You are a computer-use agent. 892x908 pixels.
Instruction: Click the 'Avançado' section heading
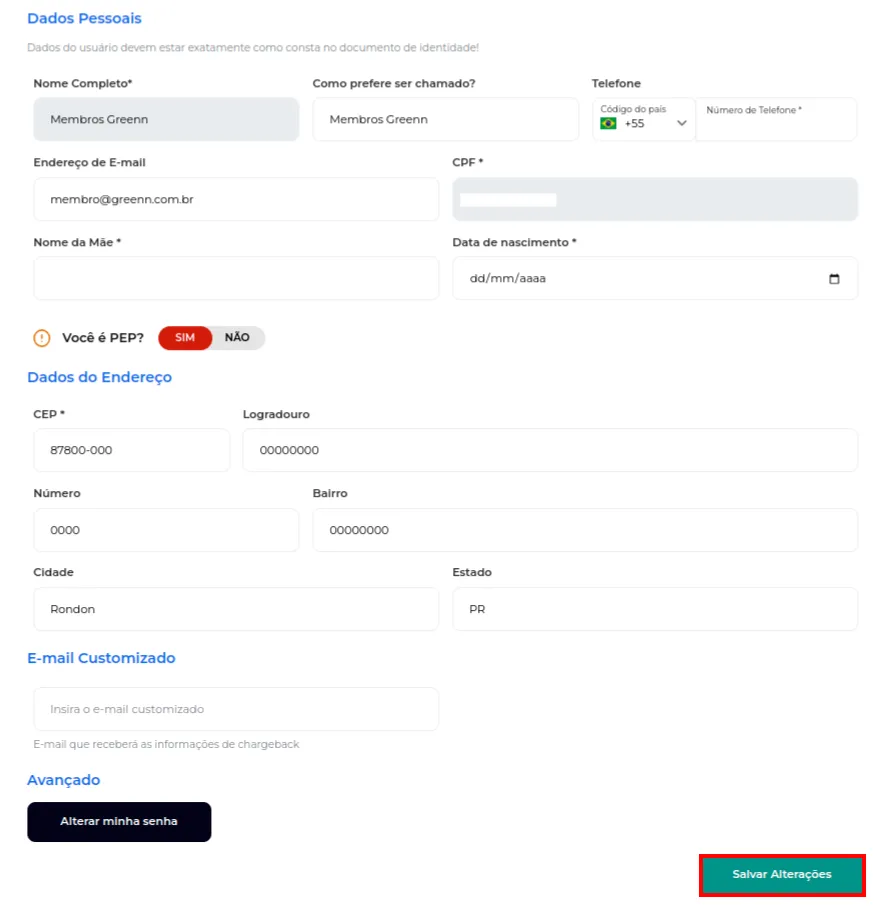64,781
